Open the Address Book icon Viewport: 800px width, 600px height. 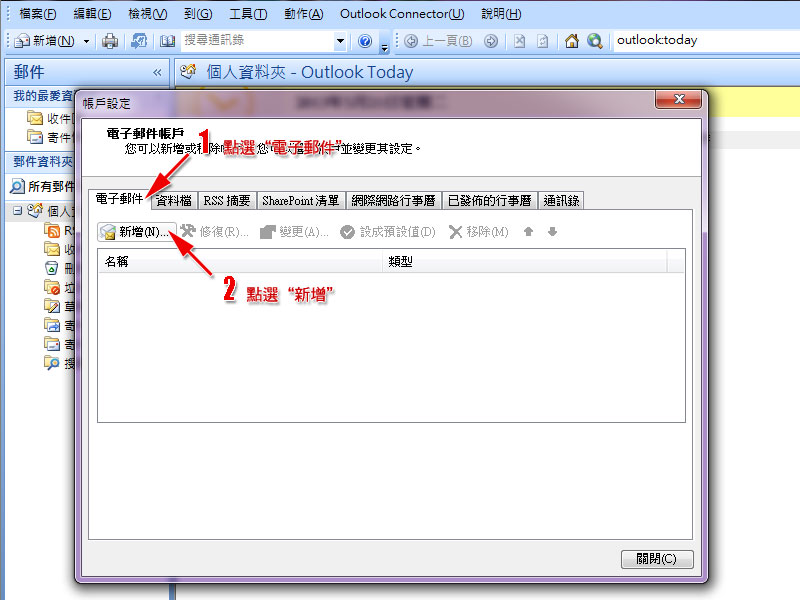(x=167, y=41)
